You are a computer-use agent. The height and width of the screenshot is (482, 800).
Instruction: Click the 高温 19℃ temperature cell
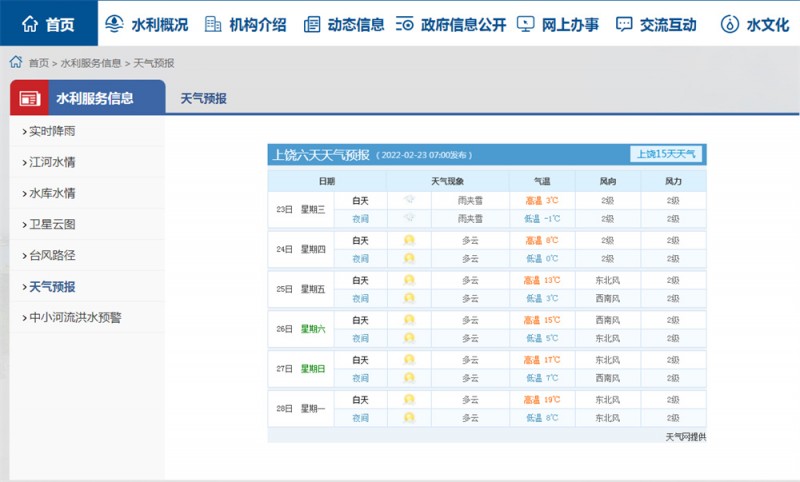542,400
